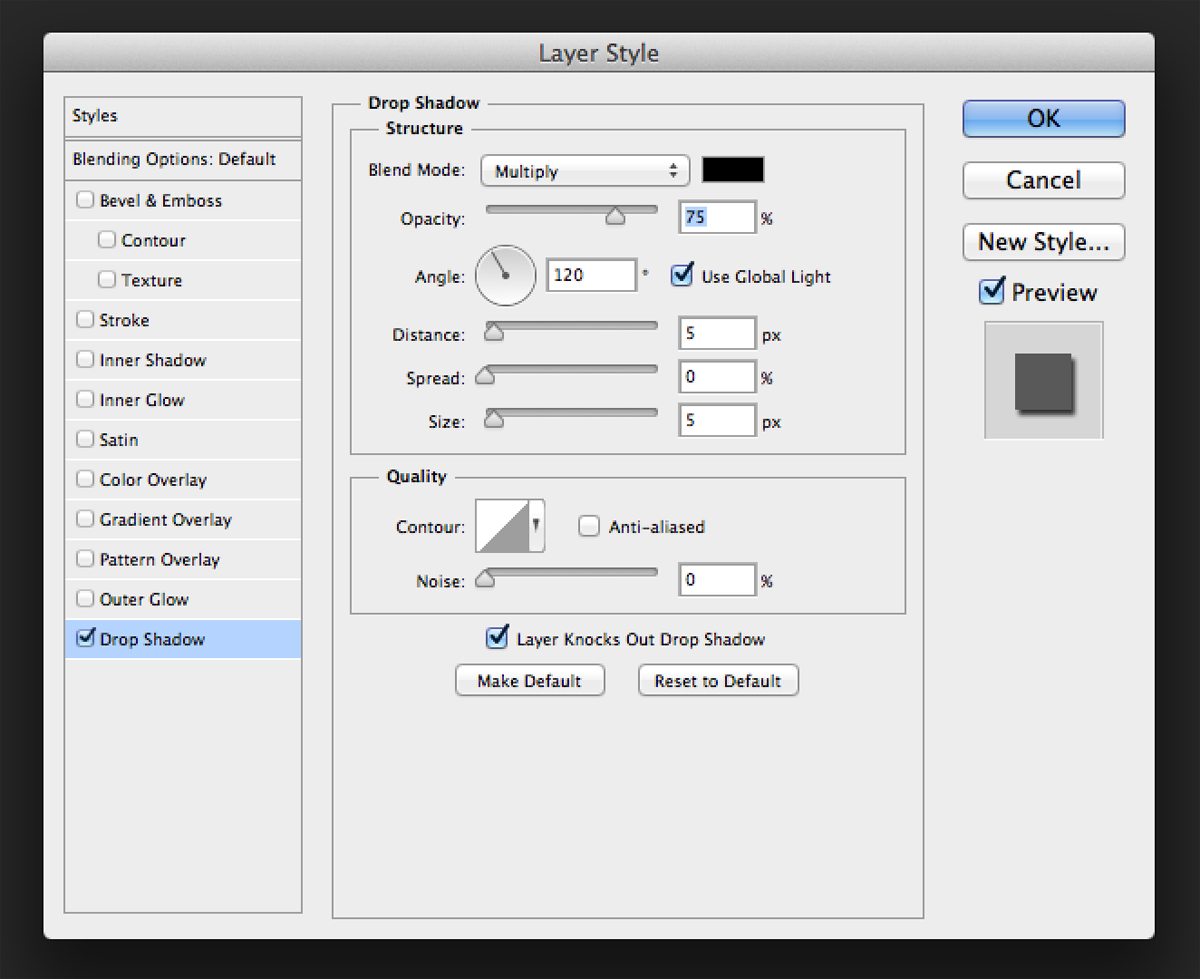The image size is (1200, 979).
Task: Click the Spread slider handle
Action: point(485,376)
